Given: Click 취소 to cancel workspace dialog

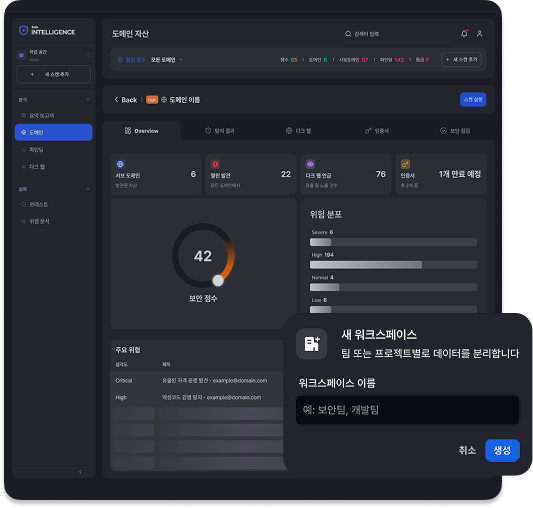Looking at the screenshot, I should pos(467,450).
